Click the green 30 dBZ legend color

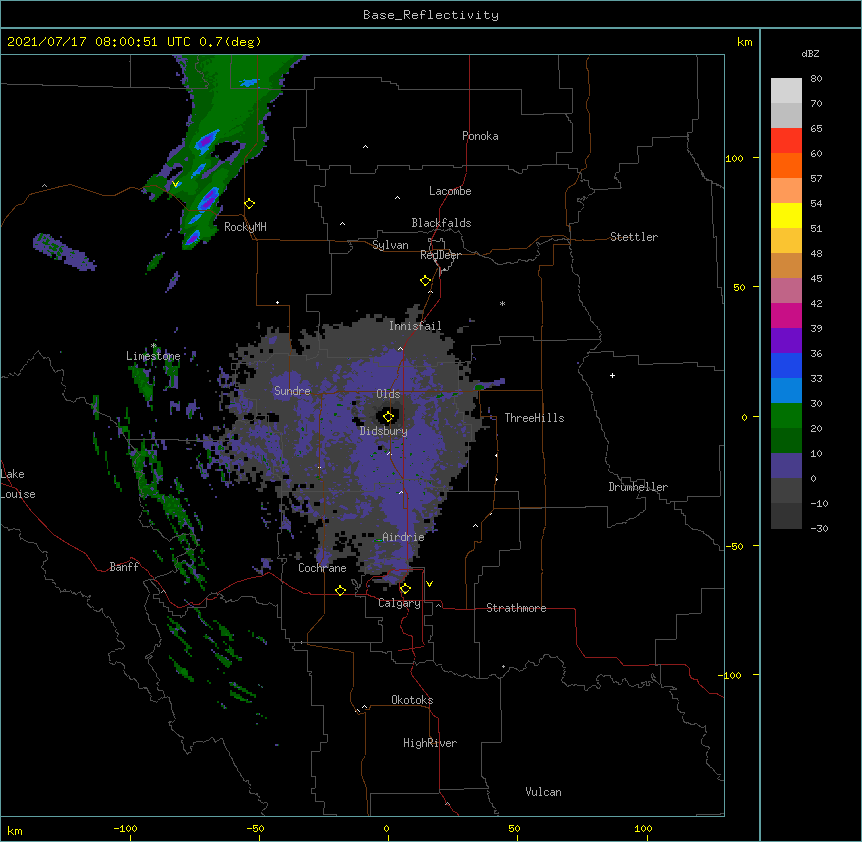tap(786, 416)
